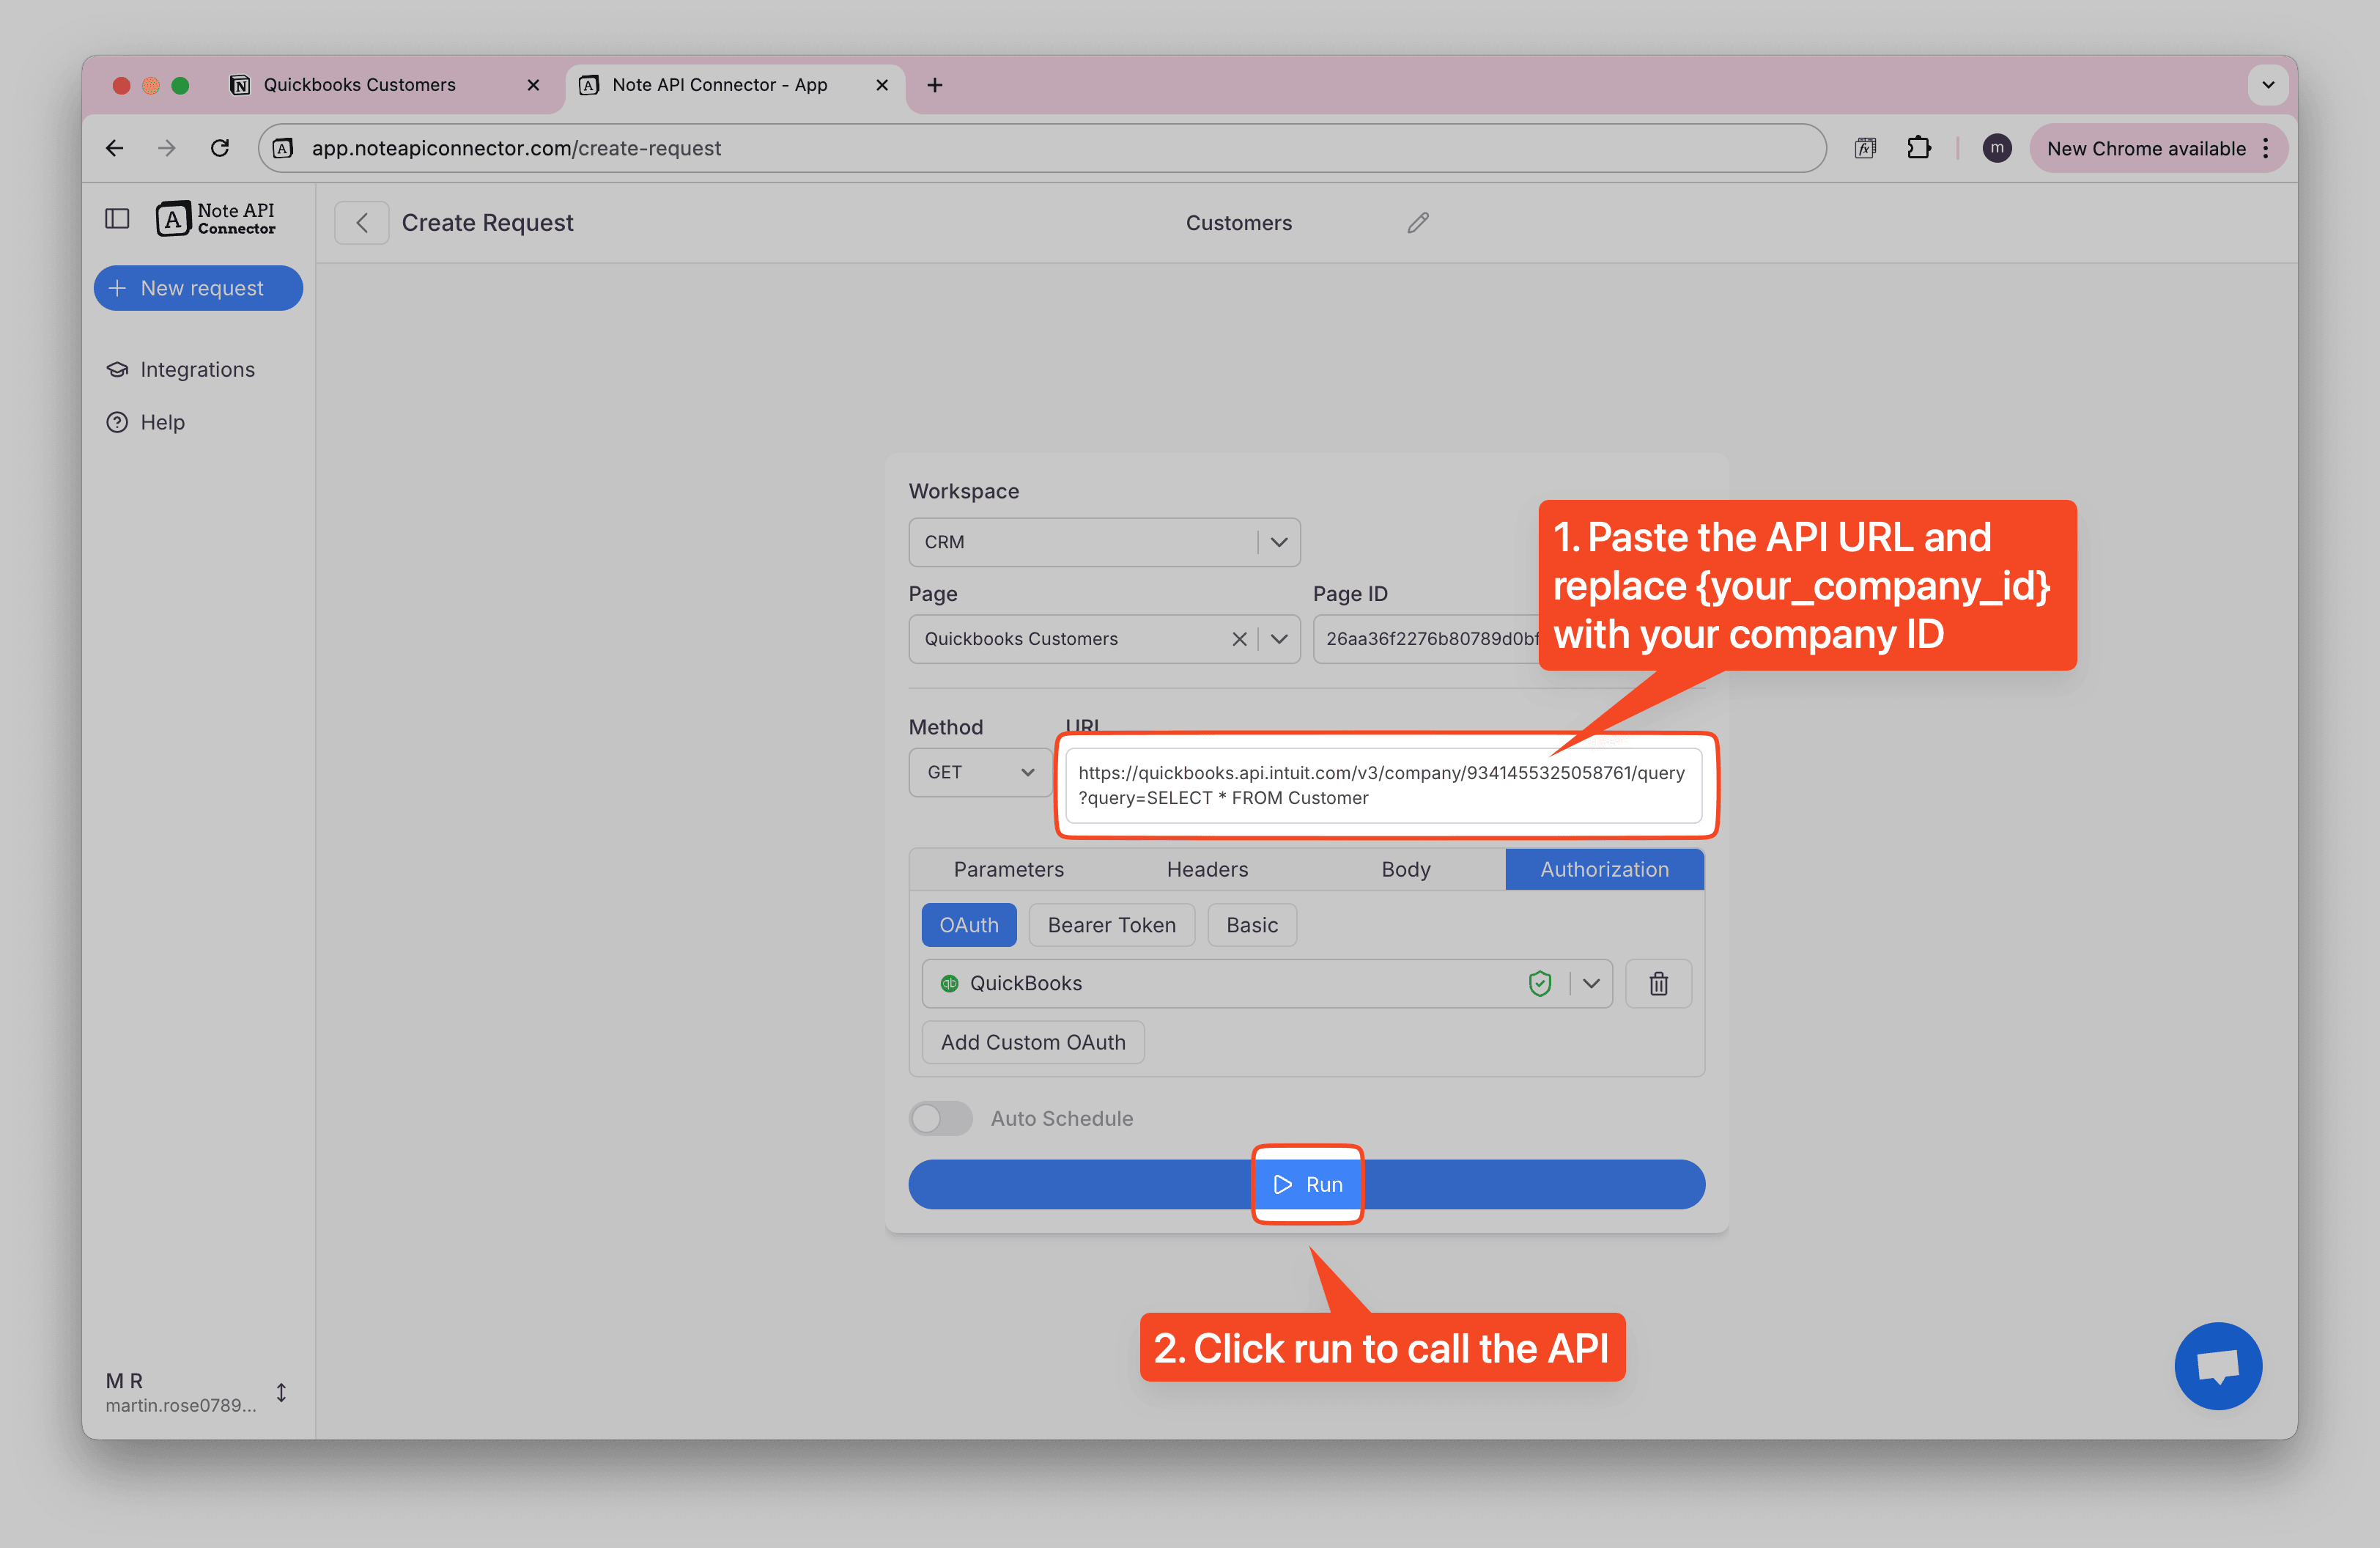This screenshot has width=2380, height=1548.
Task: Select the Note API Connector - App tab
Action: [x=735, y=85]
